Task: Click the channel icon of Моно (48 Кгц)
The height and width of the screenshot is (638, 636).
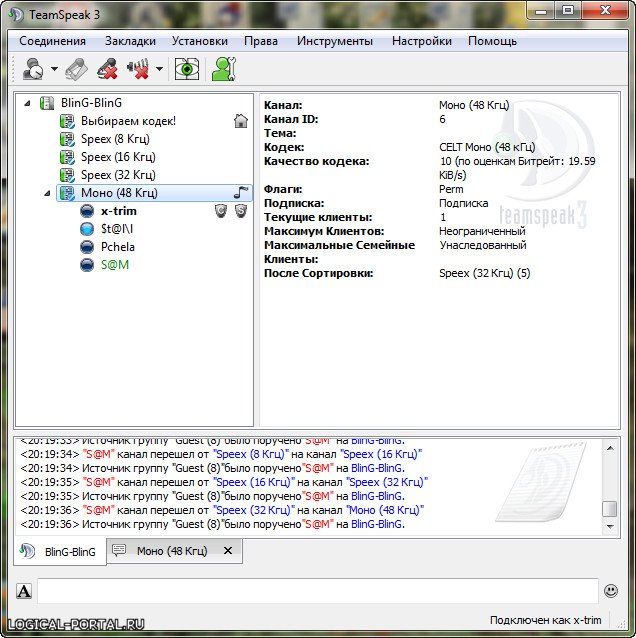Action: 67,193
